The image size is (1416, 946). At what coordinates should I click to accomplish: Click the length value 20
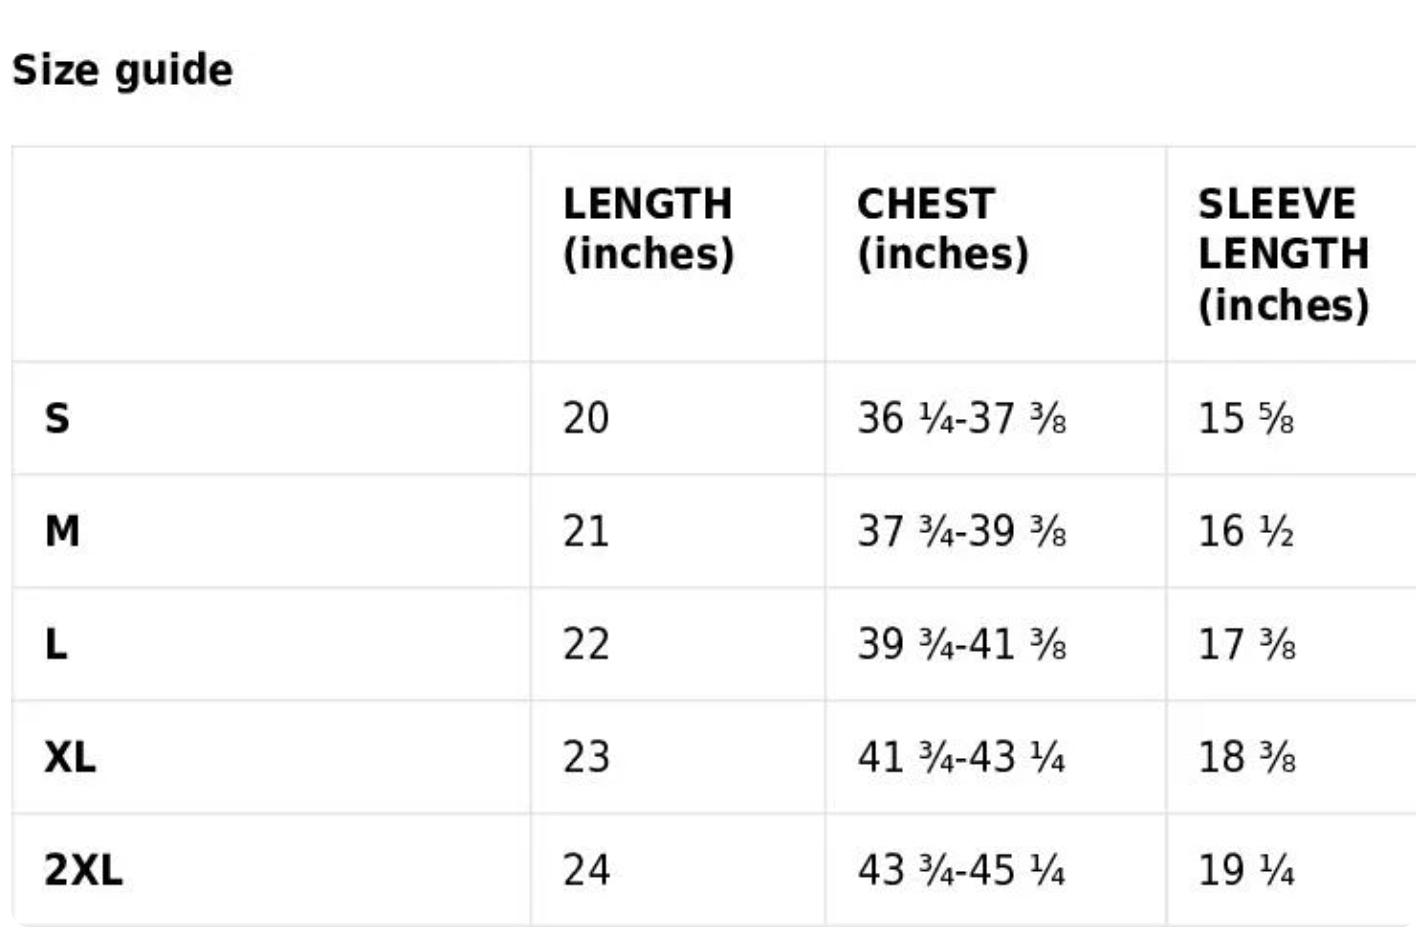585,418
